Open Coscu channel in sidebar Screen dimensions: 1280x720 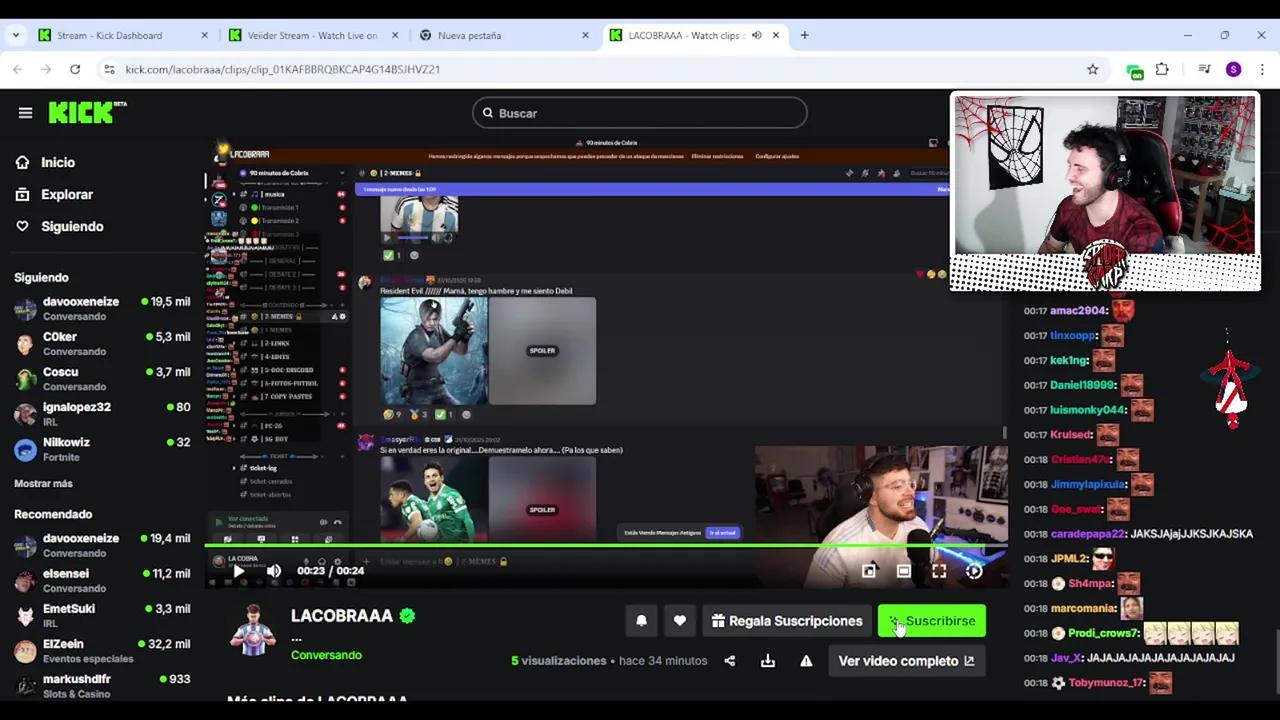[102, 378]
